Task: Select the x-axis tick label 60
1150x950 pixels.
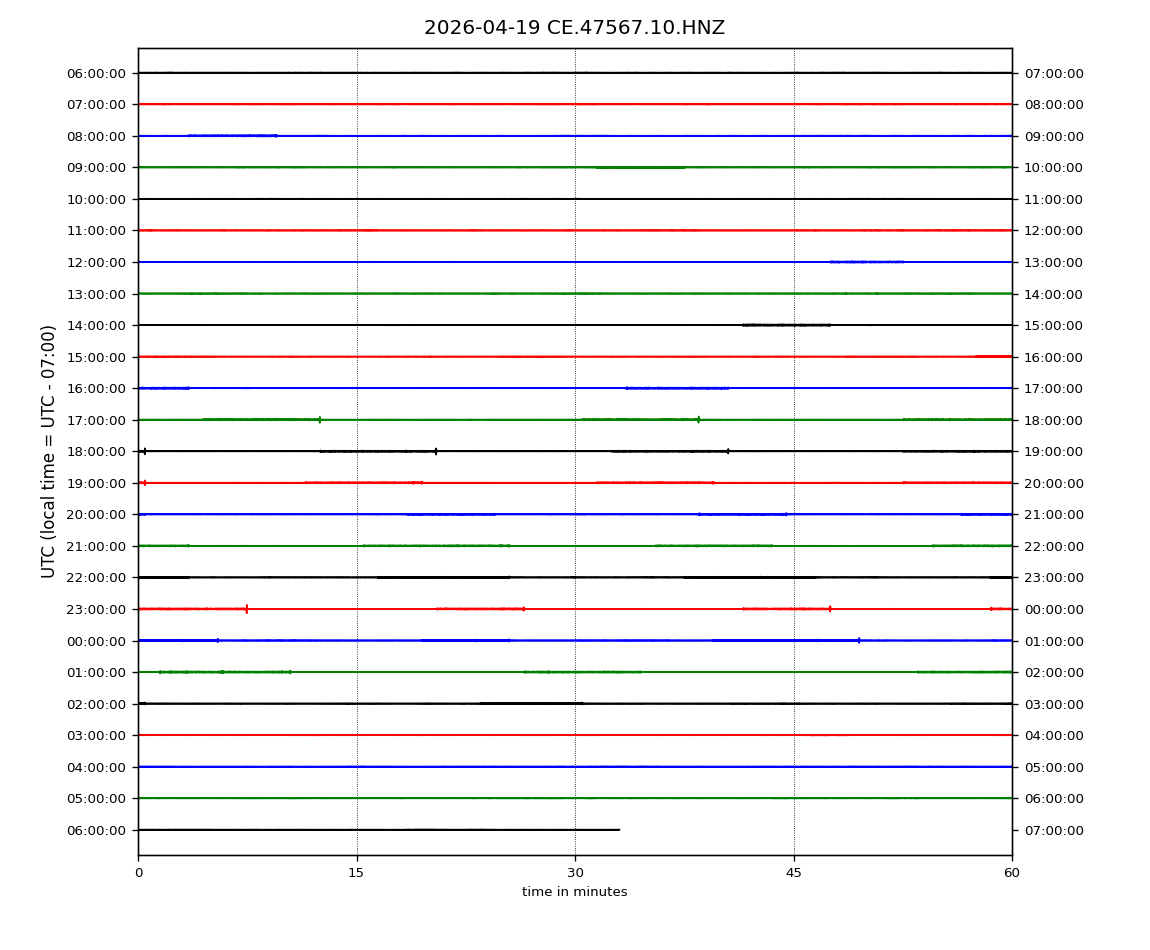Action: pos(1012,873)
